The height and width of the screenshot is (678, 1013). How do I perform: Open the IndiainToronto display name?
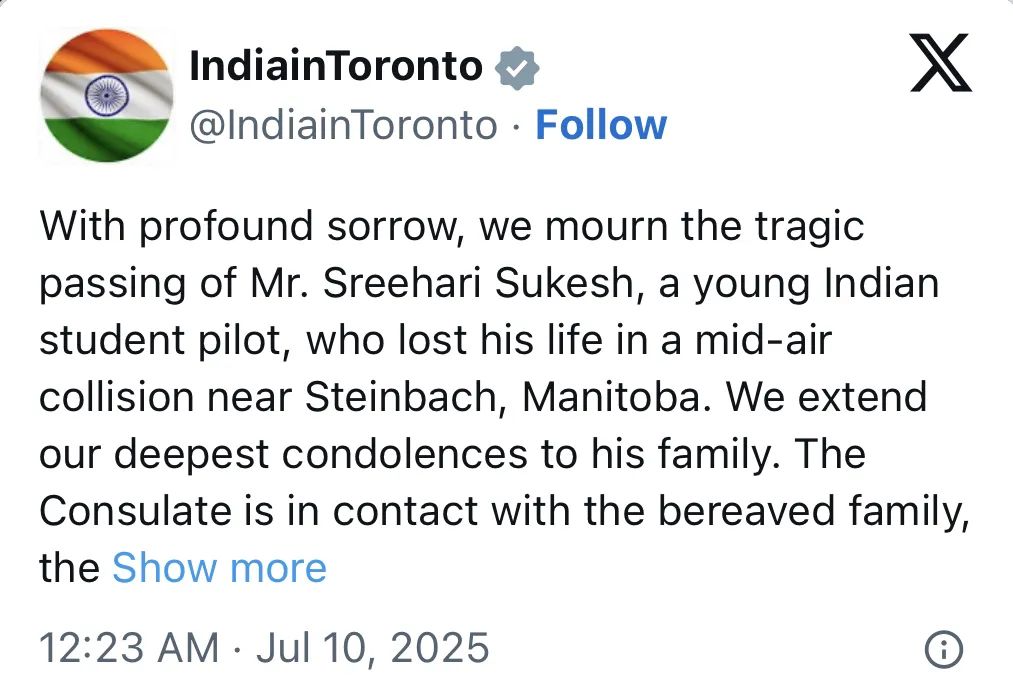[336, 66]
